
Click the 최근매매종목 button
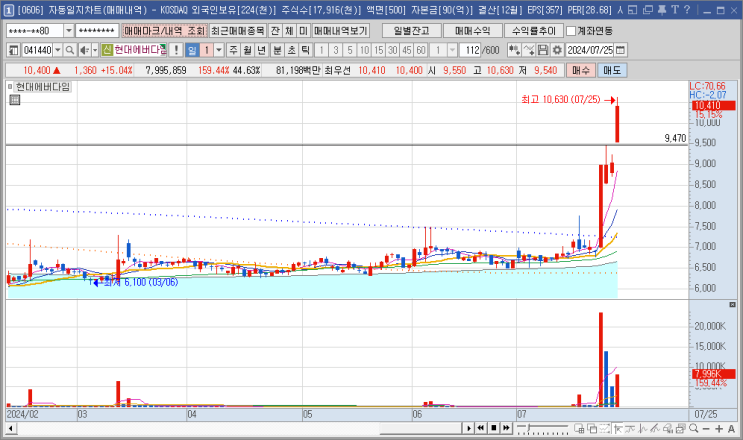pos(238,31)
